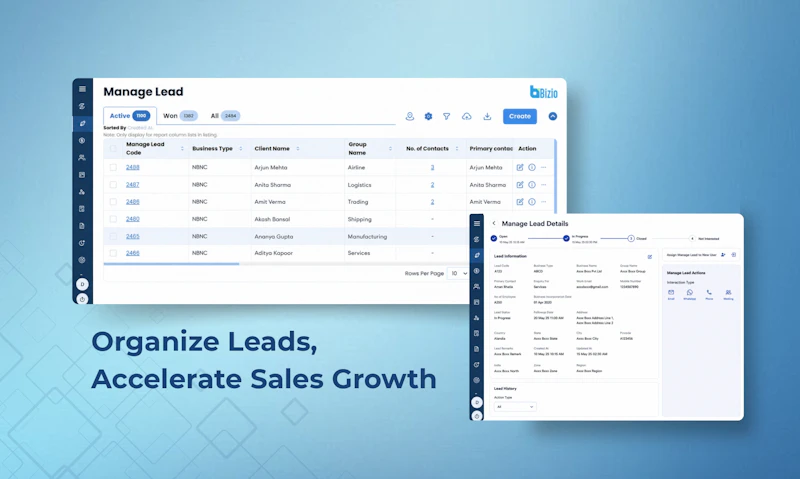800x479 pixels.
Task: Open hamburger menu in Lead Details window
Action: point(477,223)
